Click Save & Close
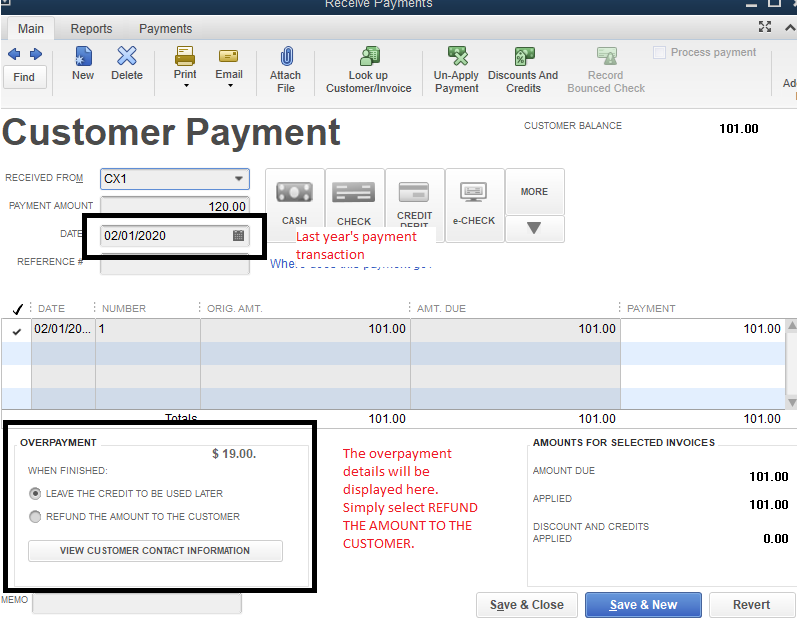 [x=527, y=605]
